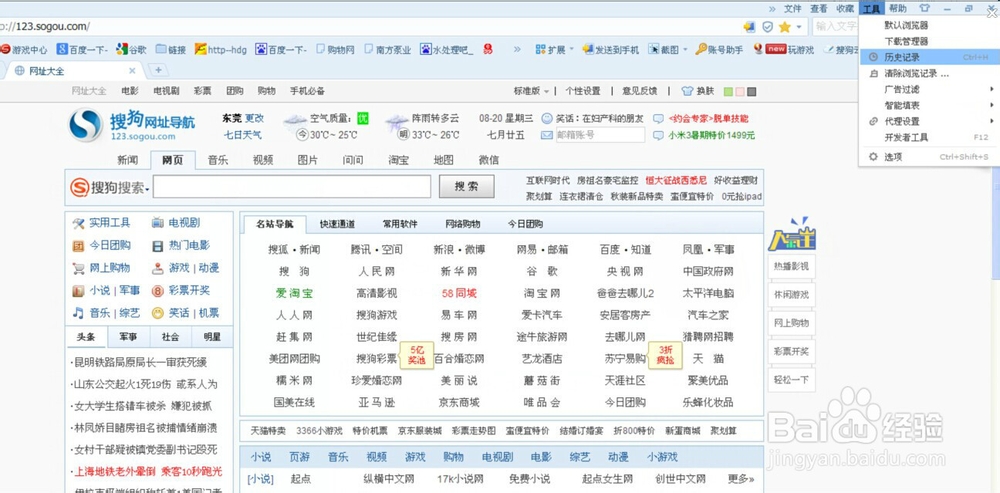Screen dimensions: 1000x493
Task: Open the 收藏 menu
Action: point(845,8)
